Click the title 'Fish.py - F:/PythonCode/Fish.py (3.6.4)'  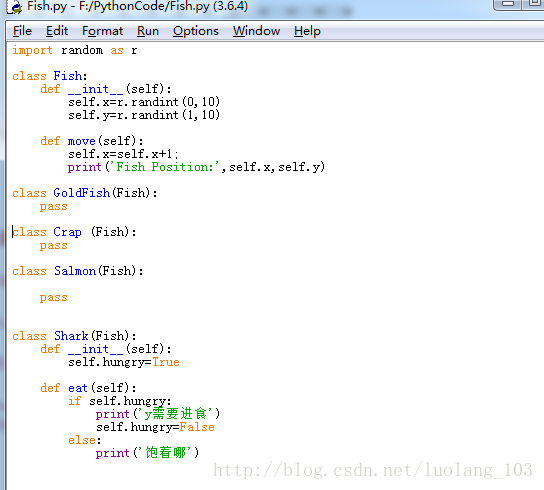(137, 6)
